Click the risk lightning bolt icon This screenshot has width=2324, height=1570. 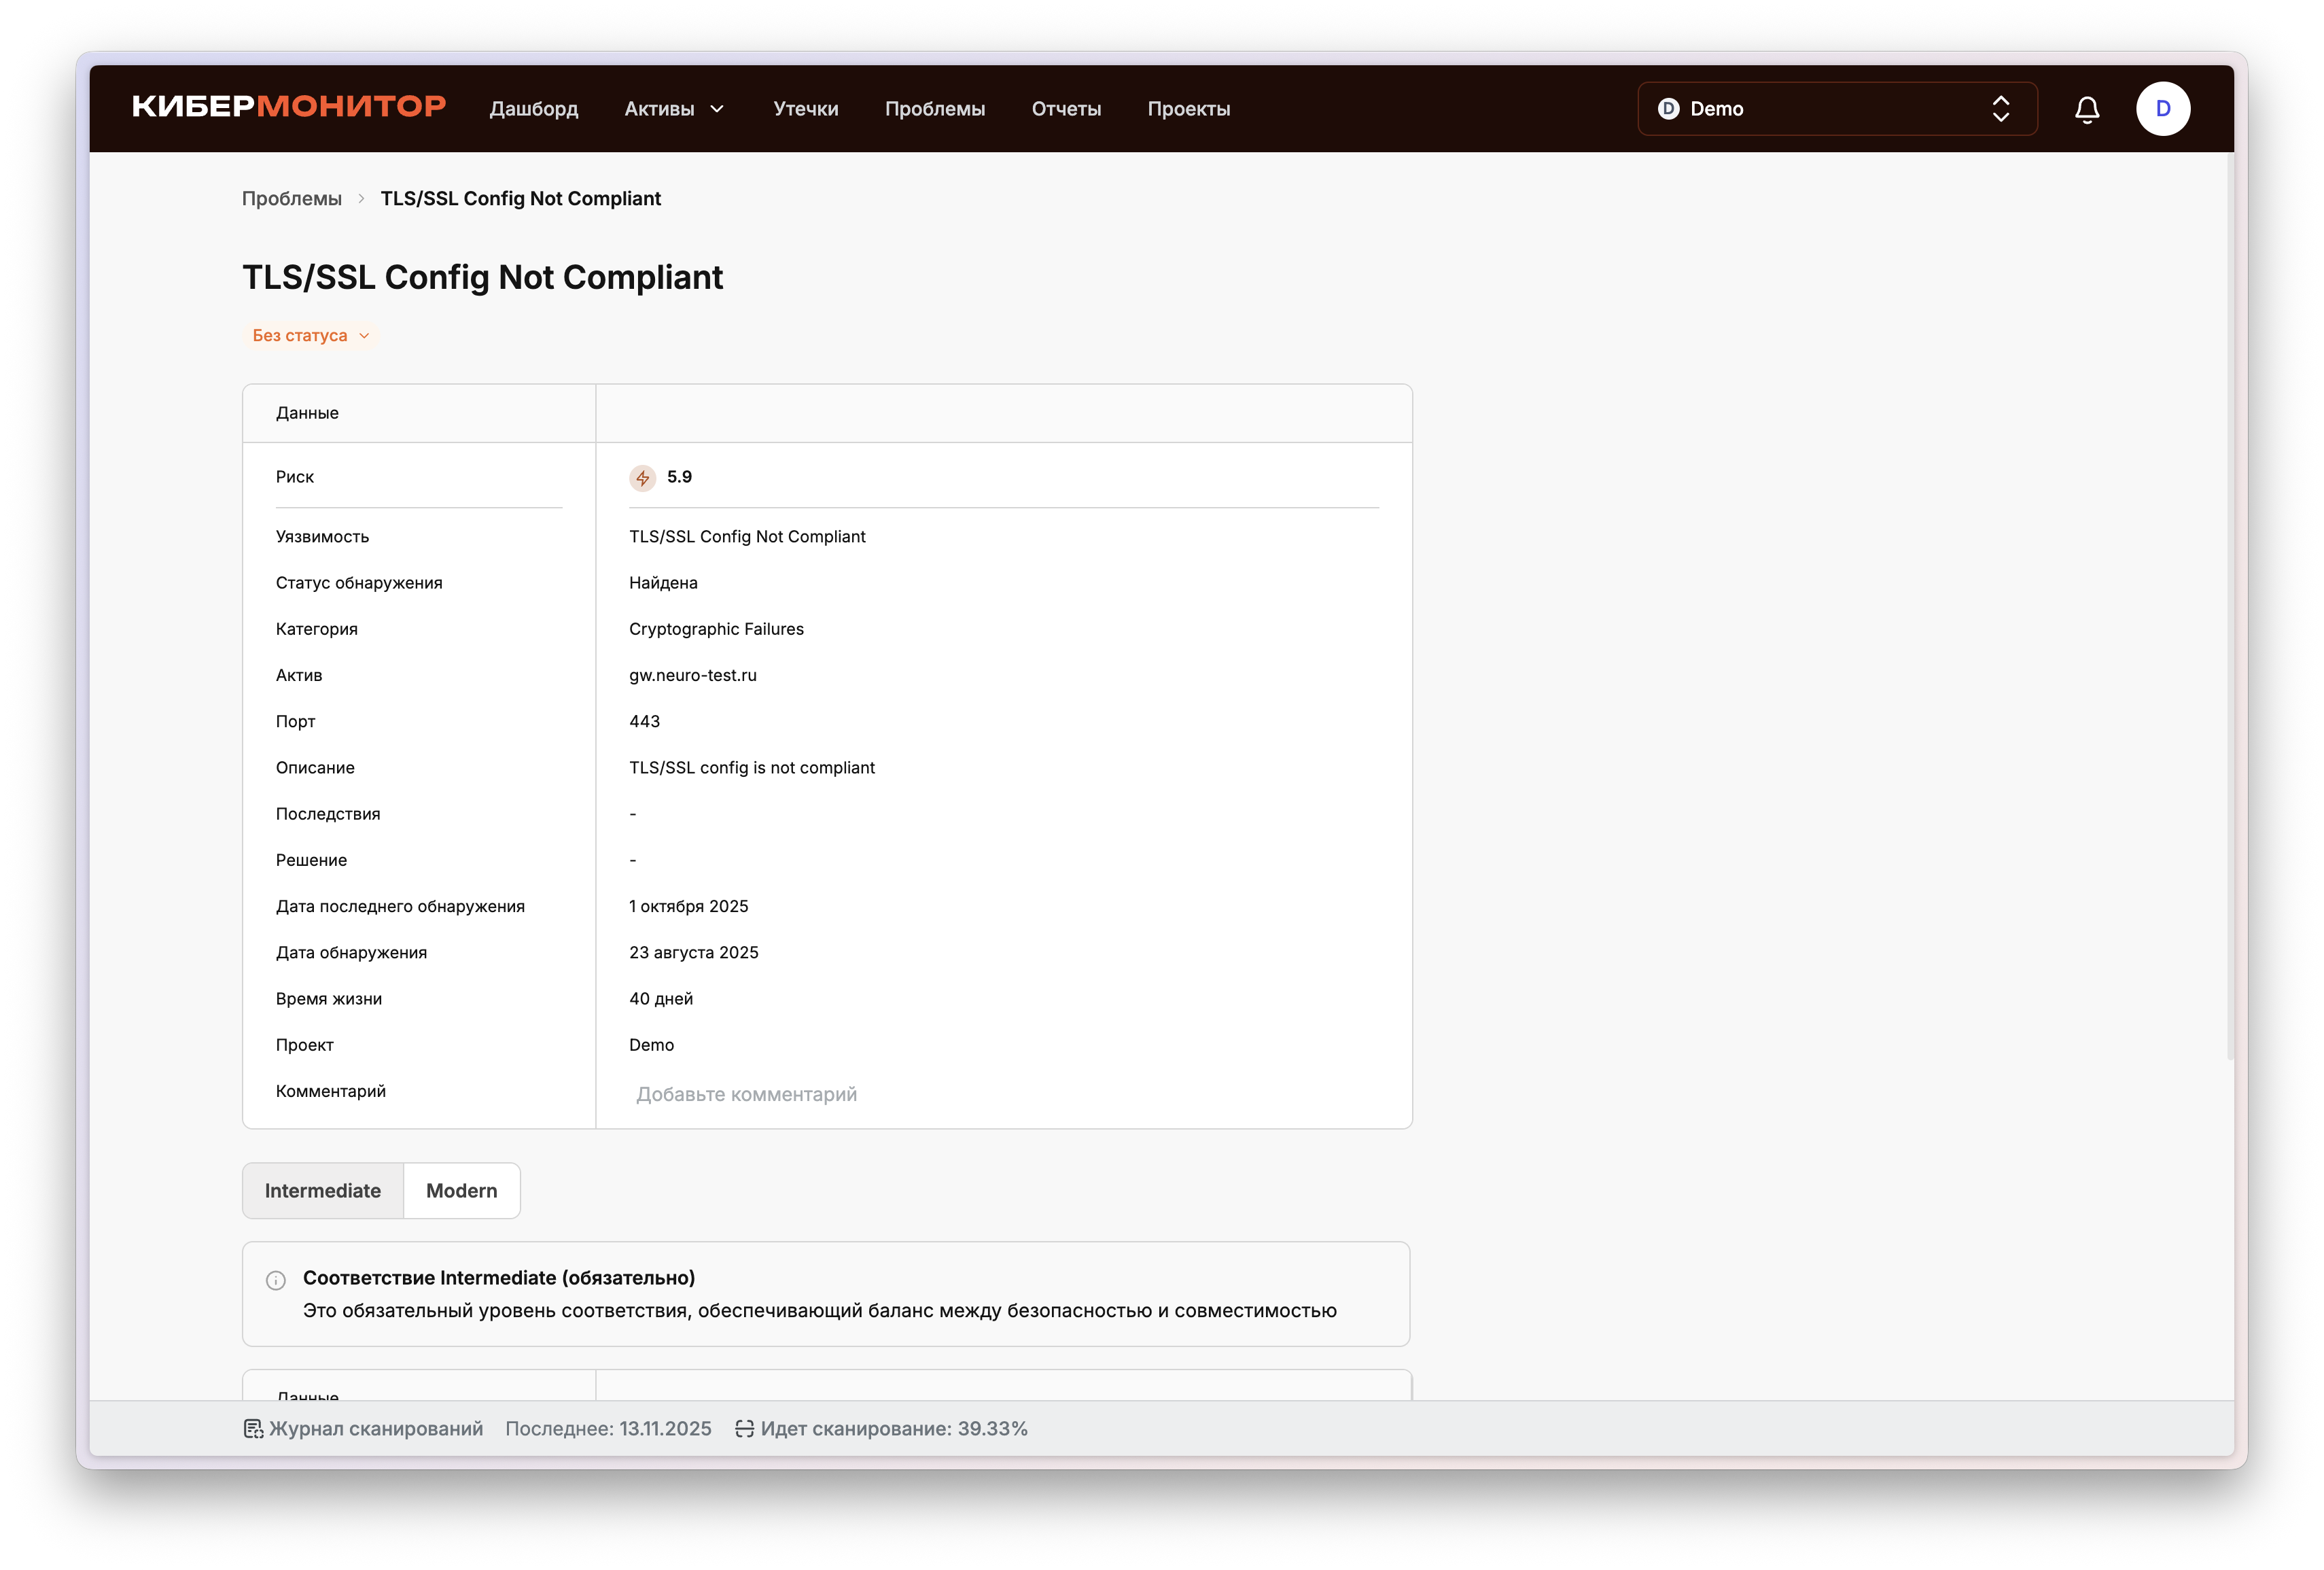pyautogui.click(x=642, y=478)
